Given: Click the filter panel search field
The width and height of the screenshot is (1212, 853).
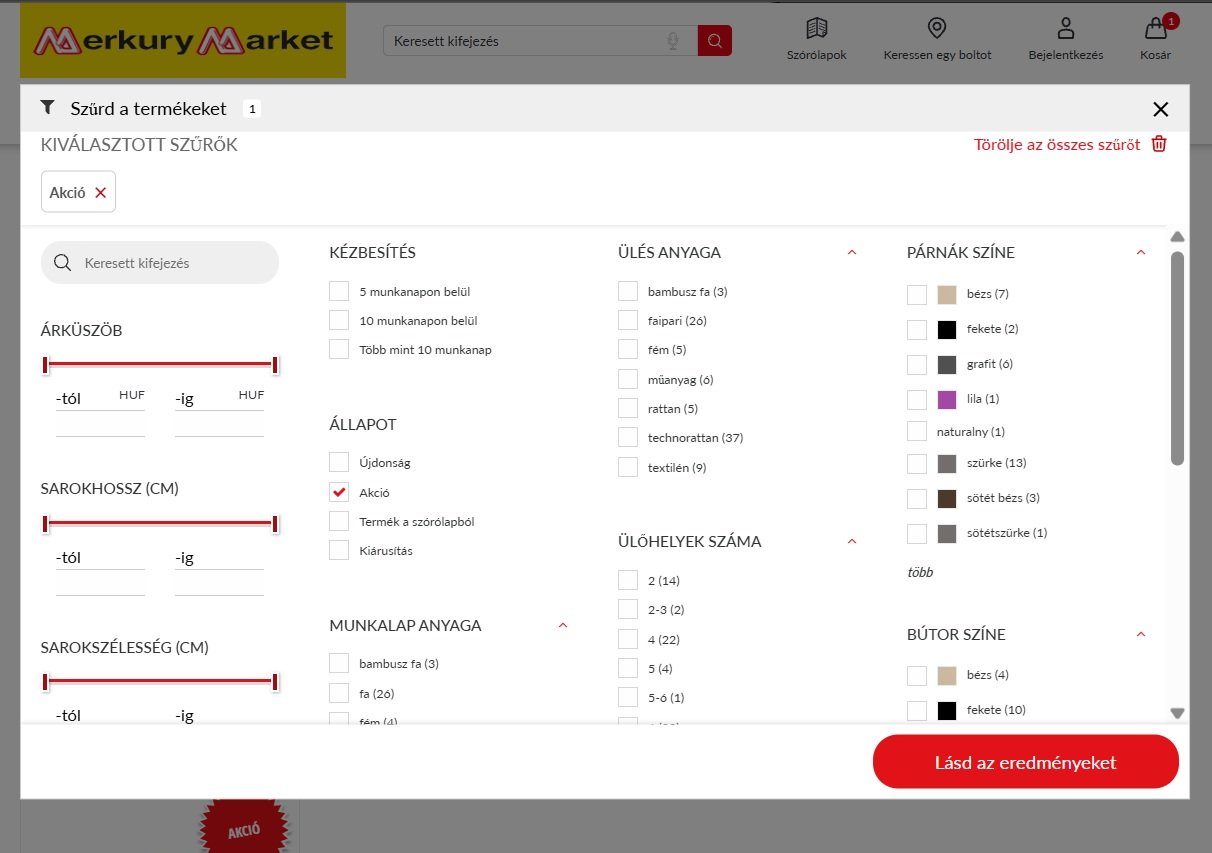Looking at the screenshot, I should click(x=160, y=263).
